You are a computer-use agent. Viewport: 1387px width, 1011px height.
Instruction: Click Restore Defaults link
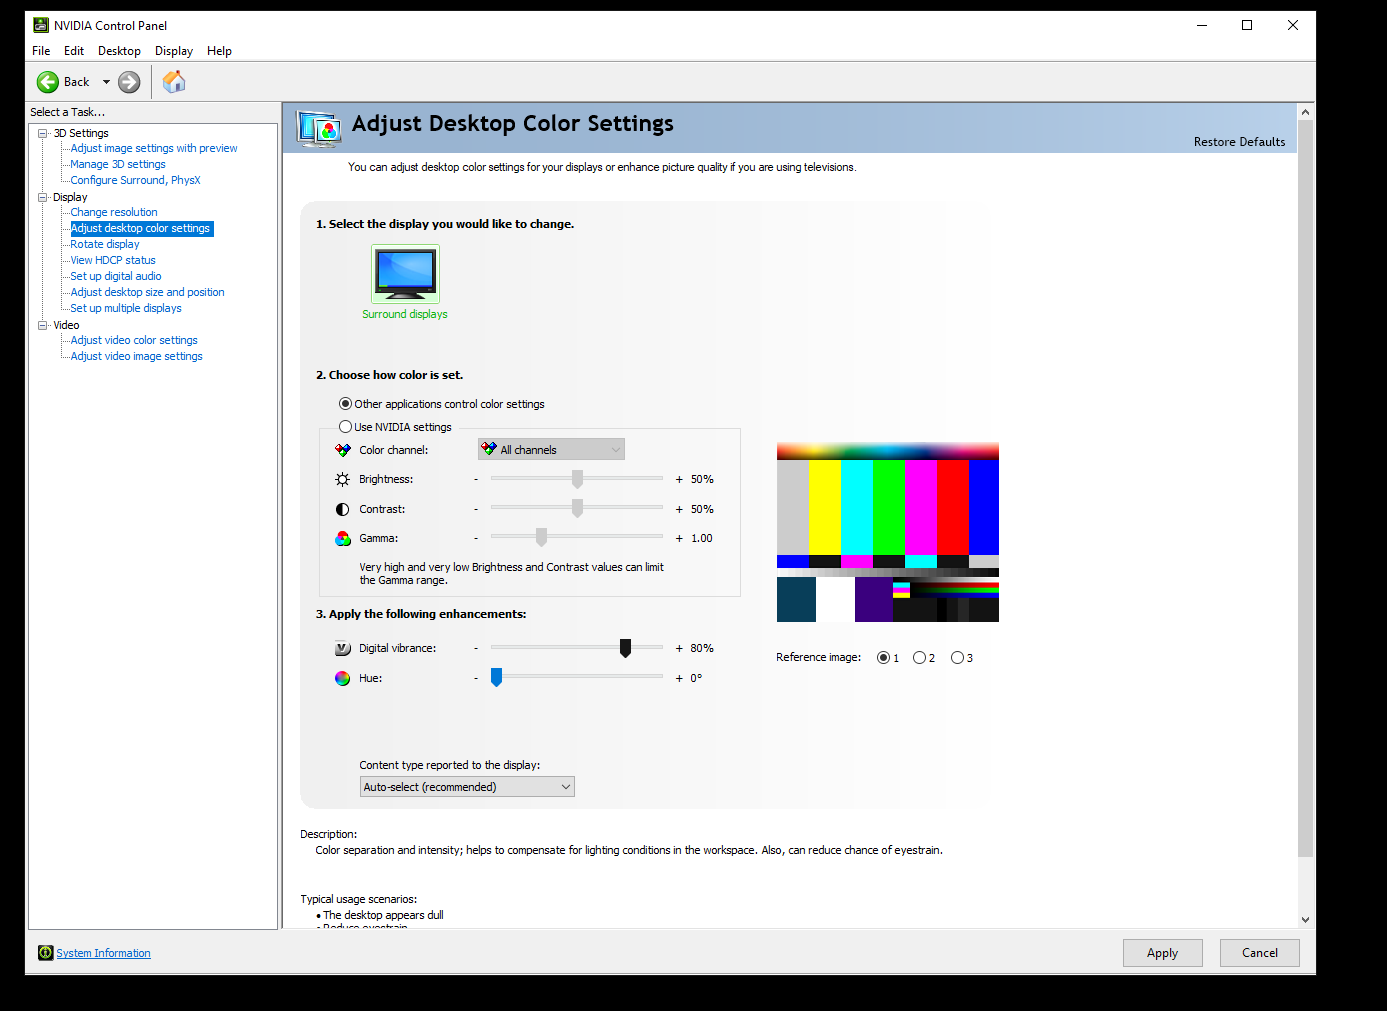click(x=1239, y=142)
